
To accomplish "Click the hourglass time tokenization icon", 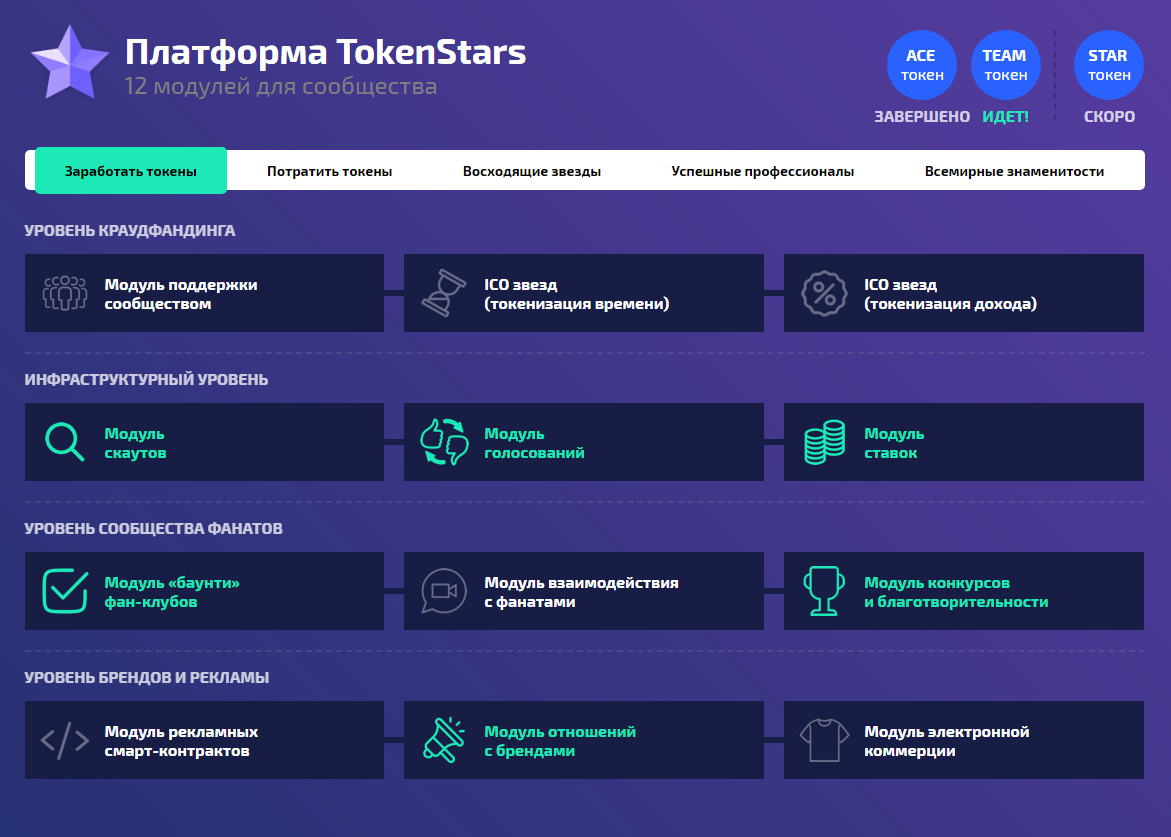I will point(444,293).
